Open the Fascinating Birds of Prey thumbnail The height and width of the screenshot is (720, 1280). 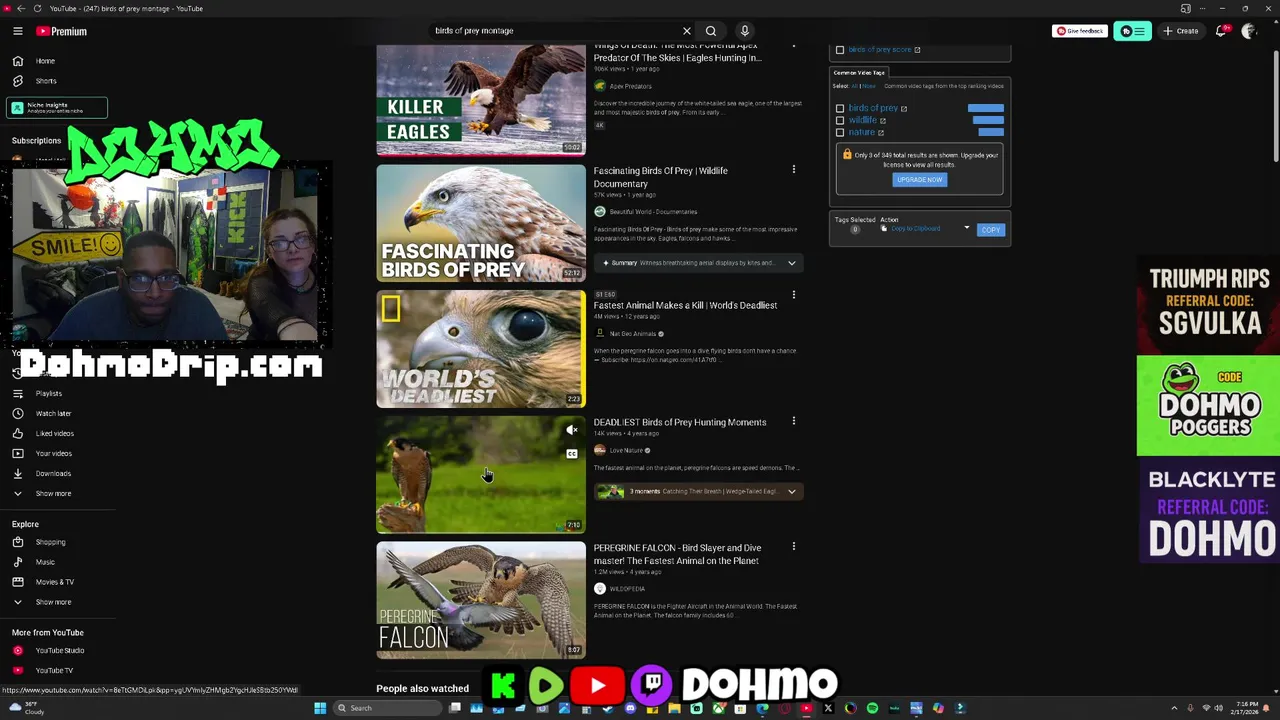tap(481, 223)
